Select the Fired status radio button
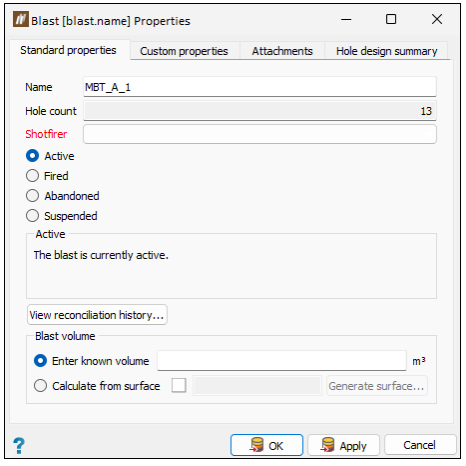466x466 pixels. click(32, 176)
